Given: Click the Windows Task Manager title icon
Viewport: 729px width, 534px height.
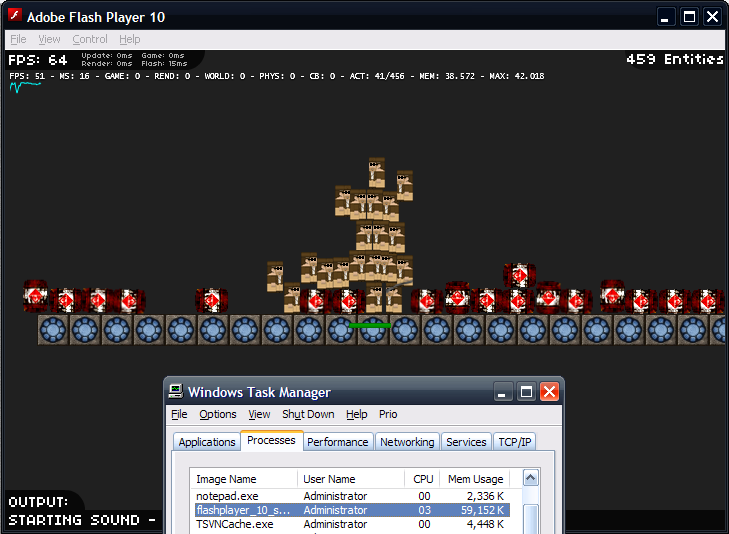Looking at the screenshot, I should click(x=176, y=392).
